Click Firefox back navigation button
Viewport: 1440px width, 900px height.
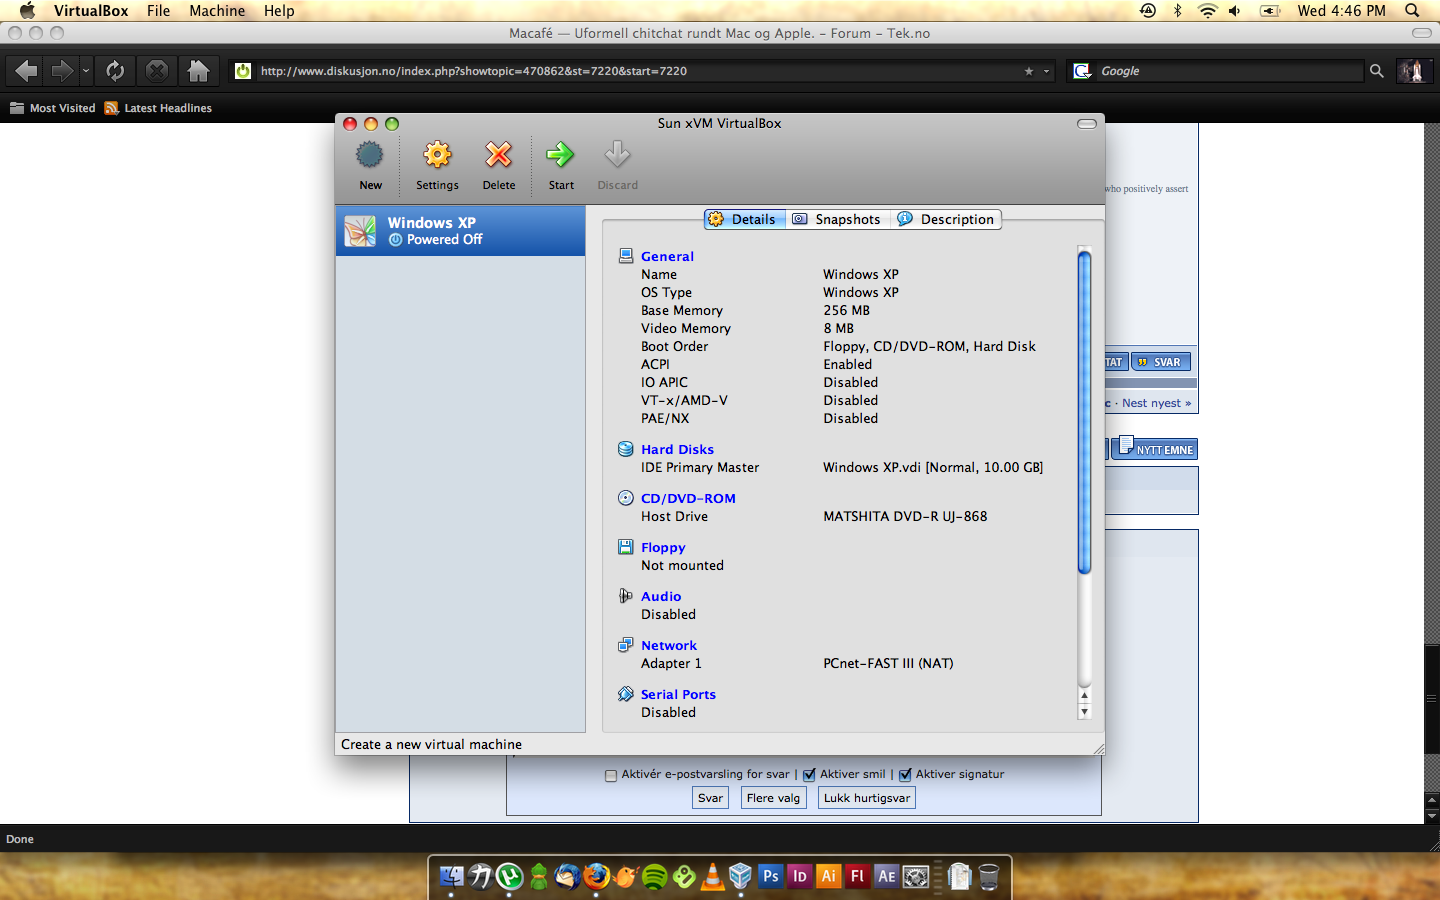point(26,71)
